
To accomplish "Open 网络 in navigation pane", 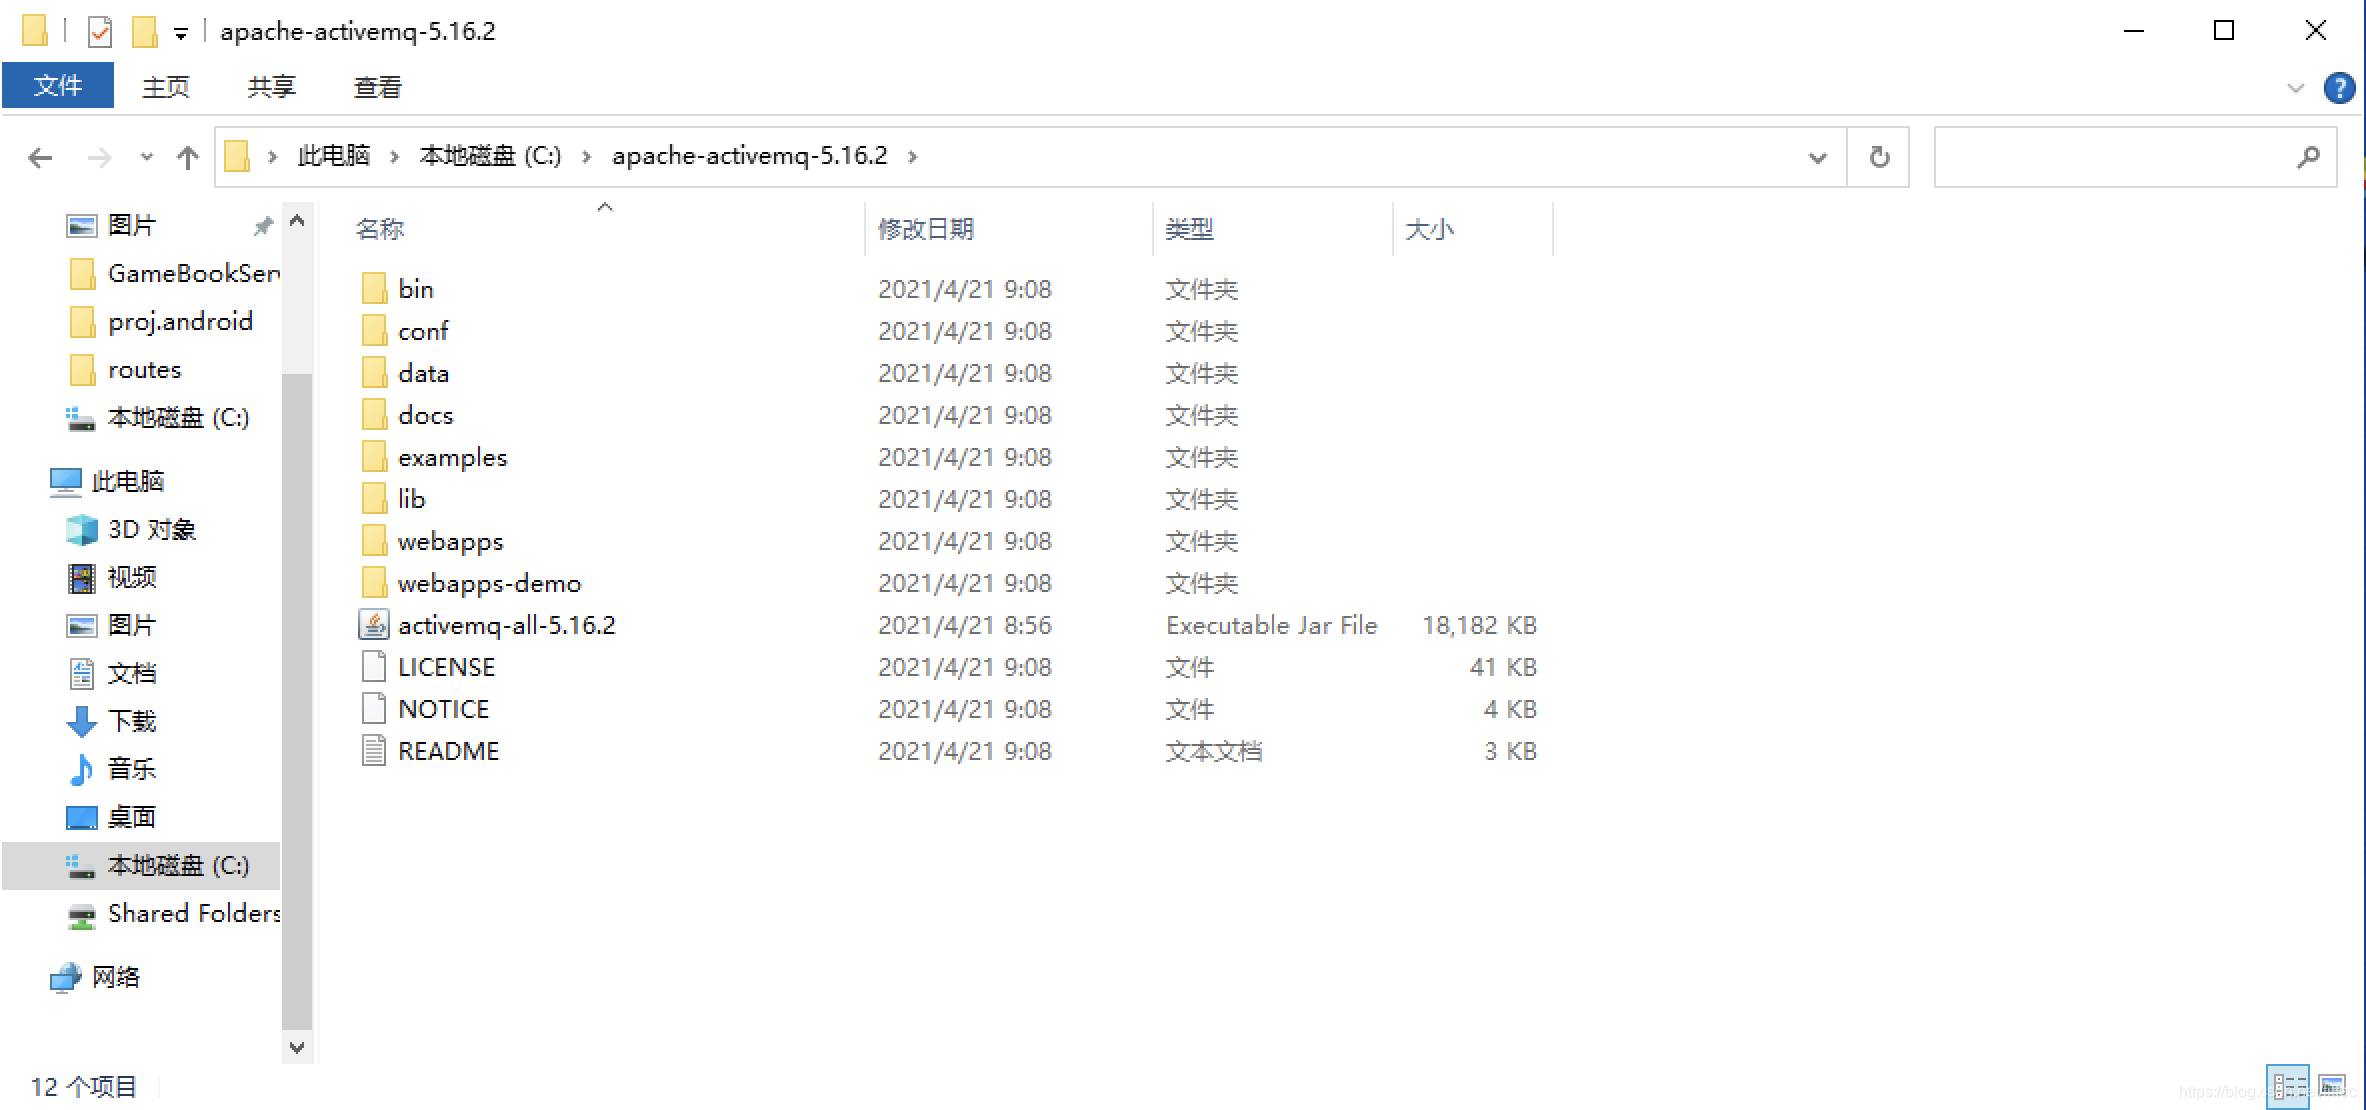I will (x=115, y=977).
